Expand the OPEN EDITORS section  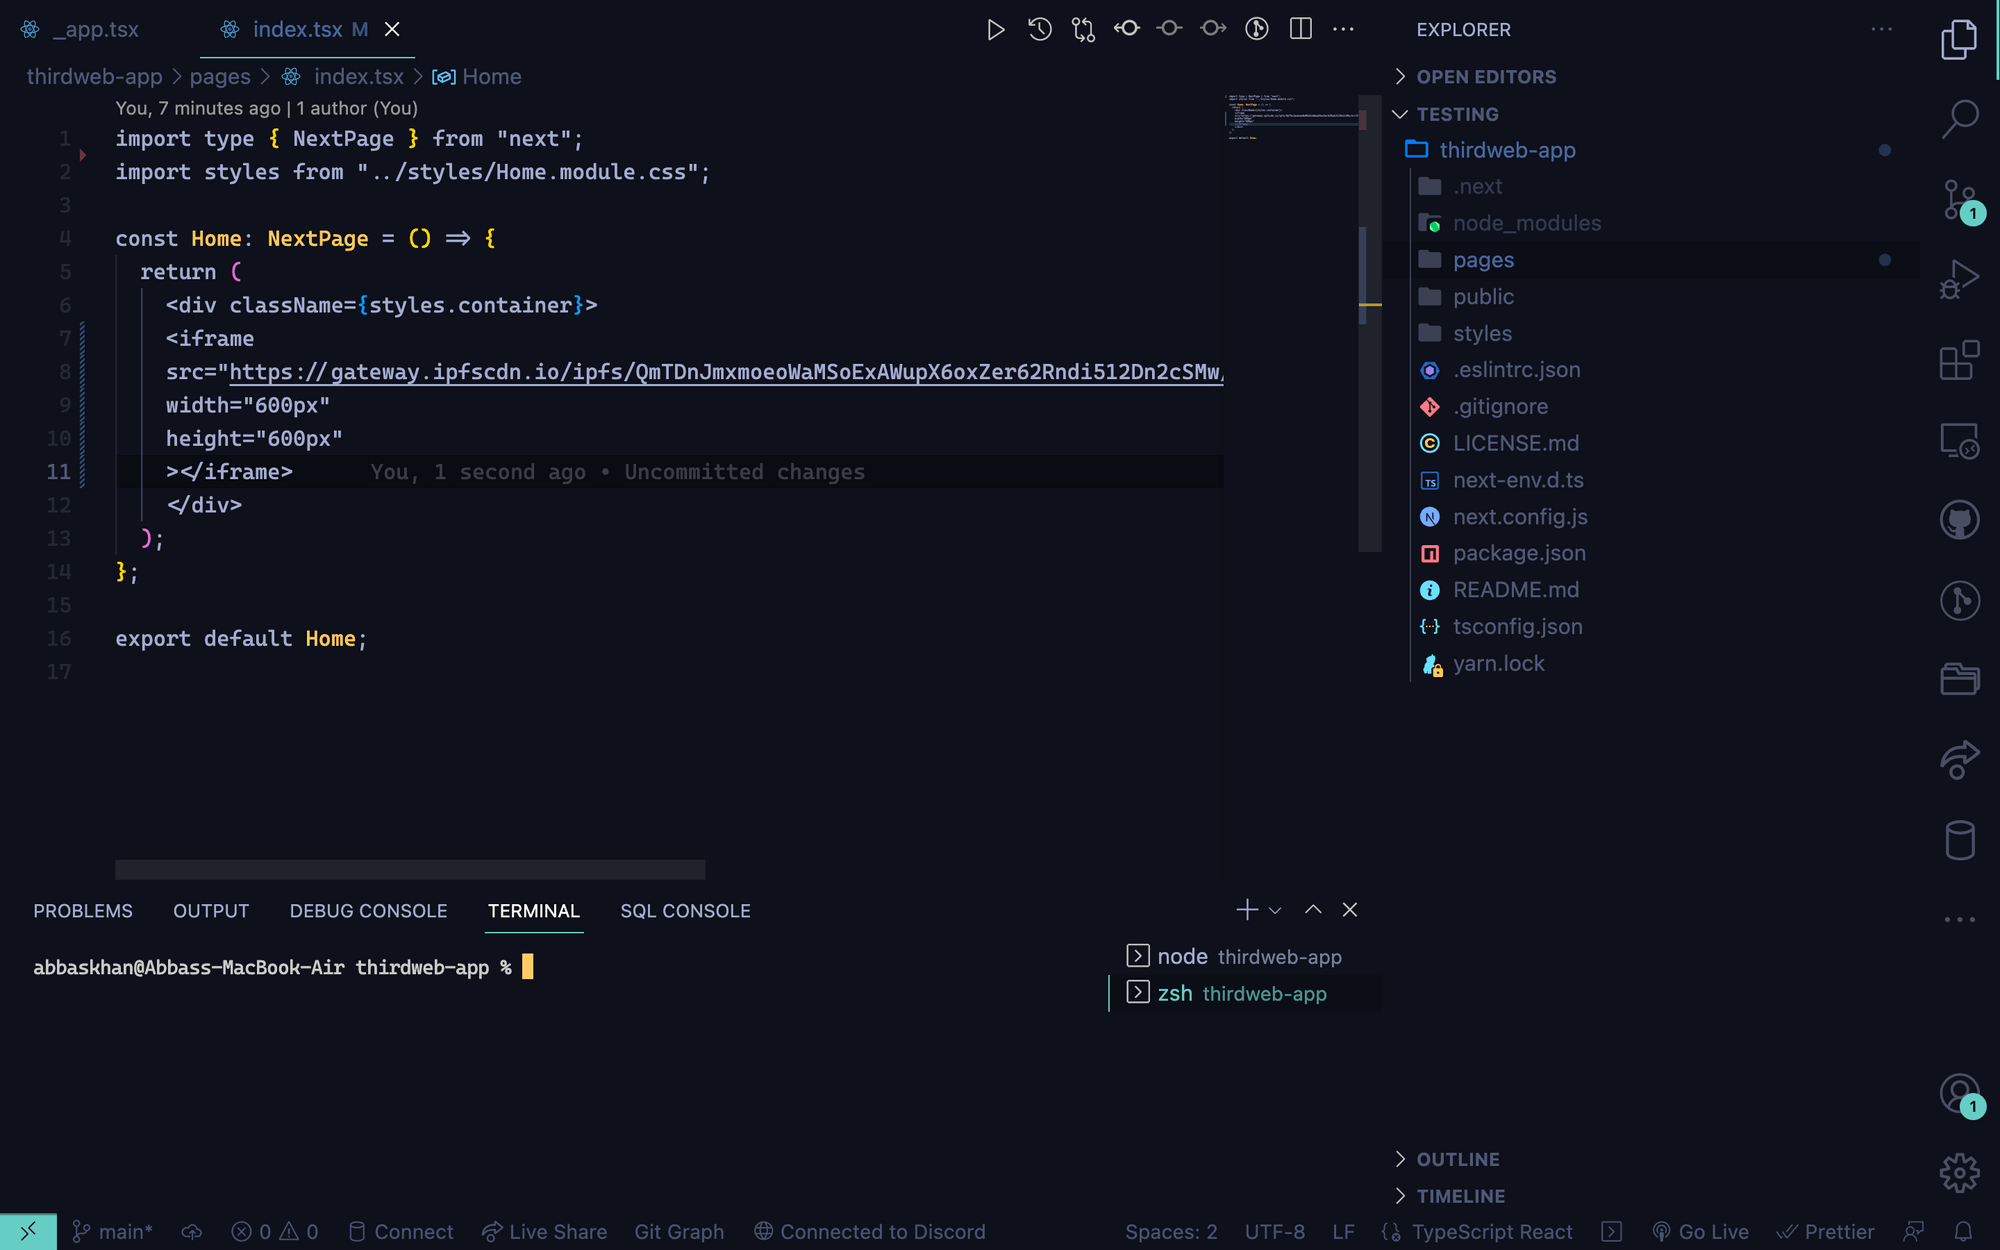tap(1486, 77)
